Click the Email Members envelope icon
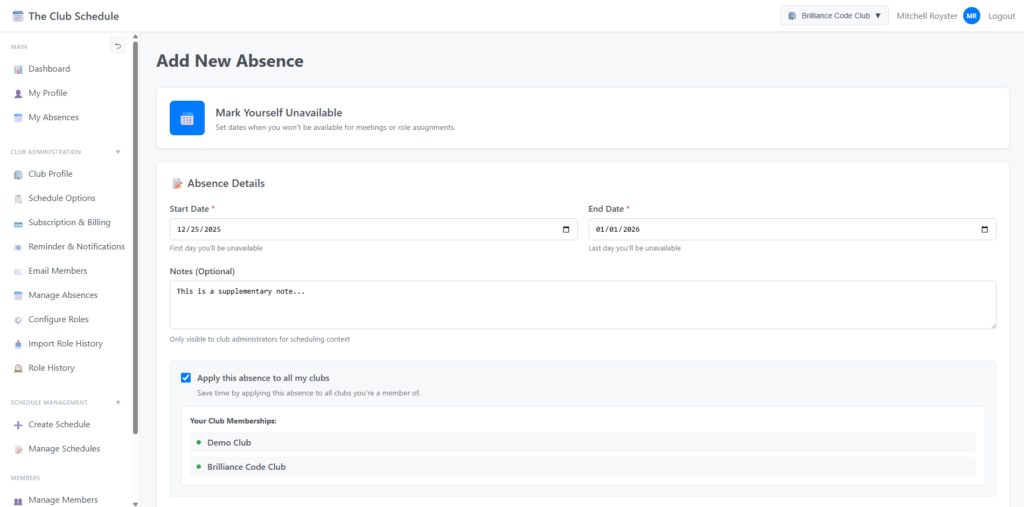The image size is (1024, 507). click(x=18, y=271)
